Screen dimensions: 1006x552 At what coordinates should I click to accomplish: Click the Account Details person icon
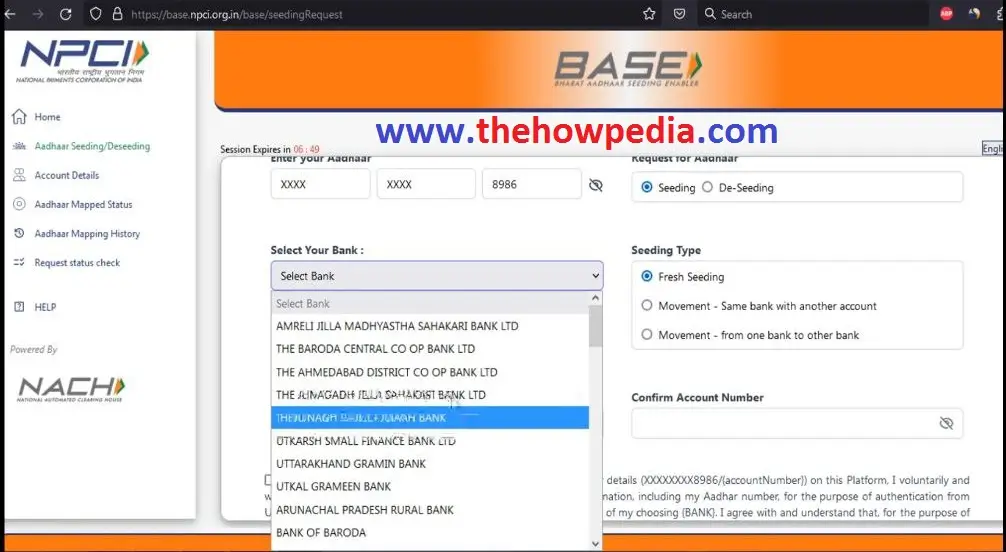[x=19, y=175]
